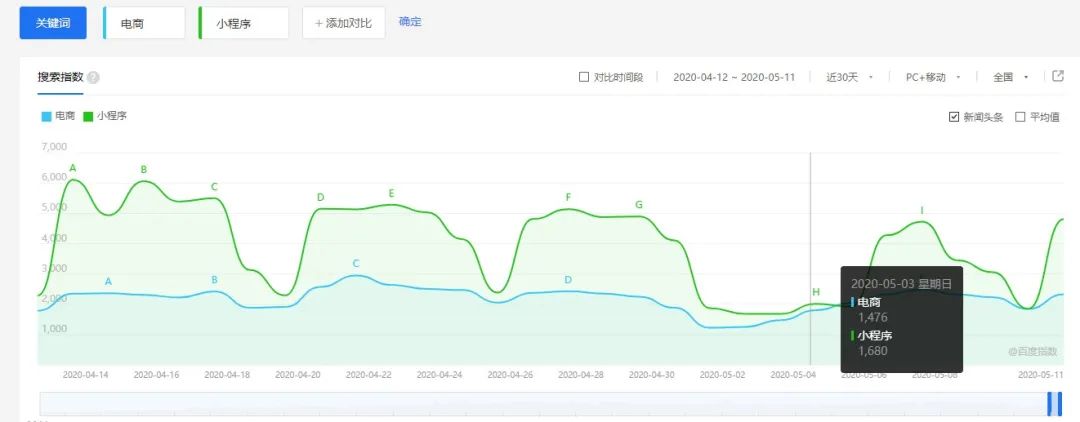
Task: Click the 2020-04-22 axis date label
Action: click(x=368, y=375)
